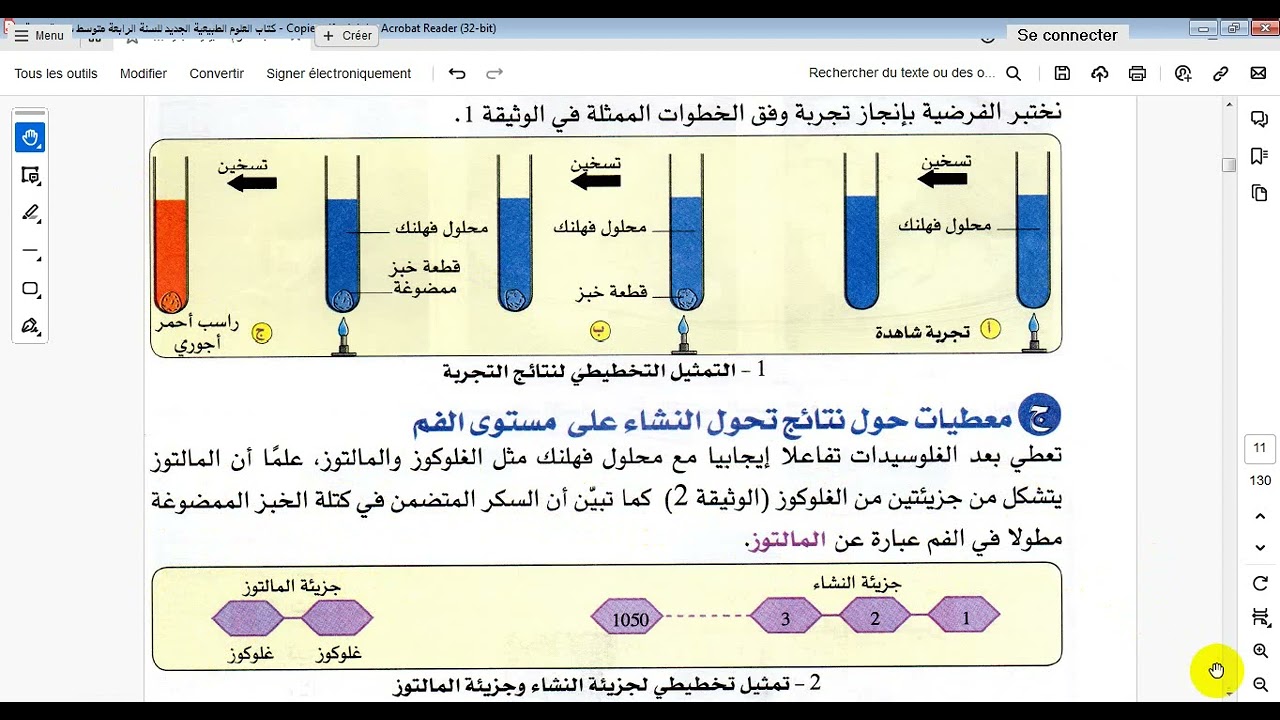
Task: Click the undo arrow icon
Action: [x=457, y=74]
